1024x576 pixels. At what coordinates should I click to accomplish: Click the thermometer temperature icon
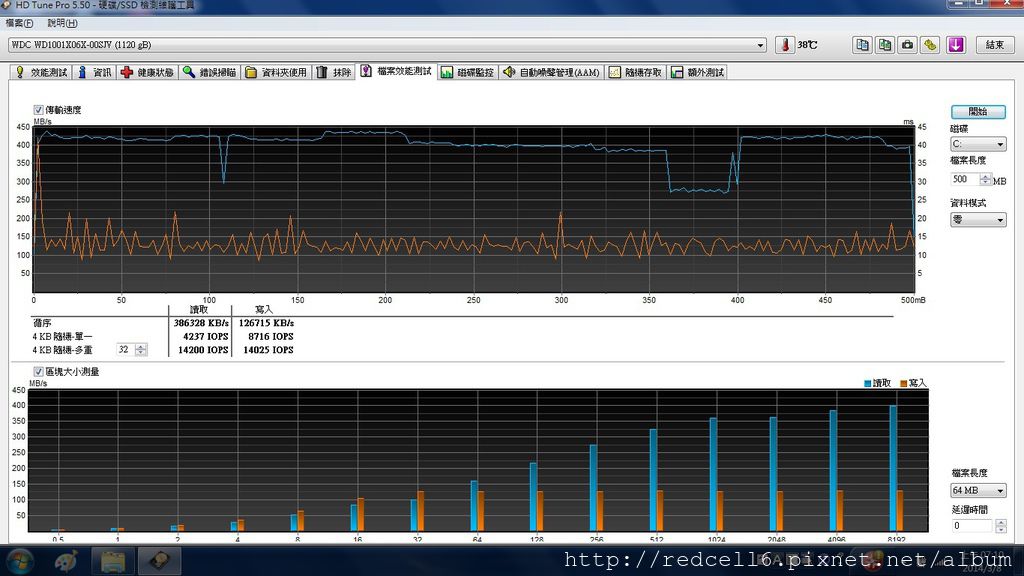[786, 45]
